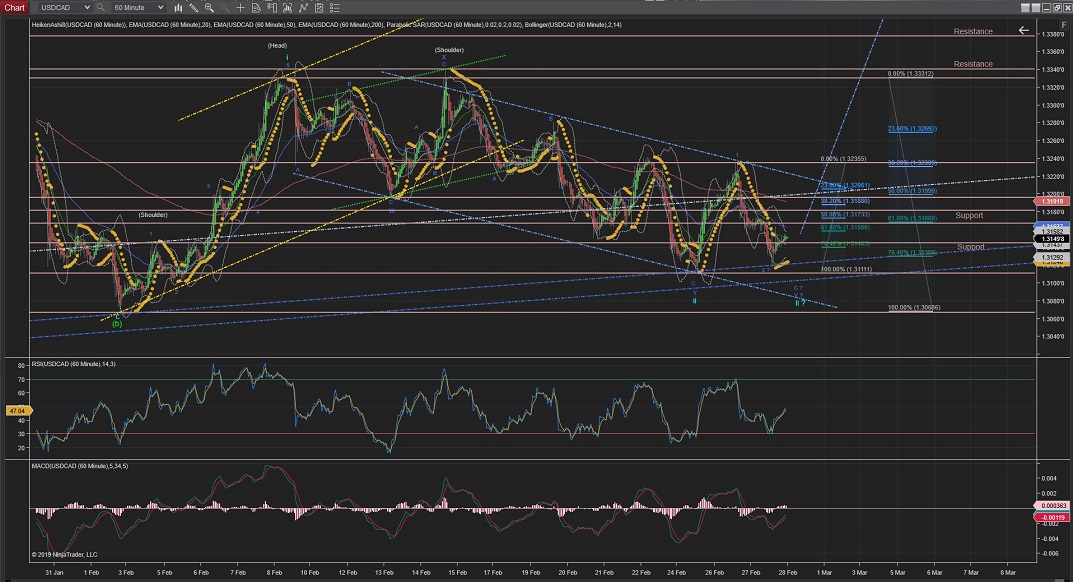
Task: Enable the crosshair cursor tool
Action: coord(240,7)
